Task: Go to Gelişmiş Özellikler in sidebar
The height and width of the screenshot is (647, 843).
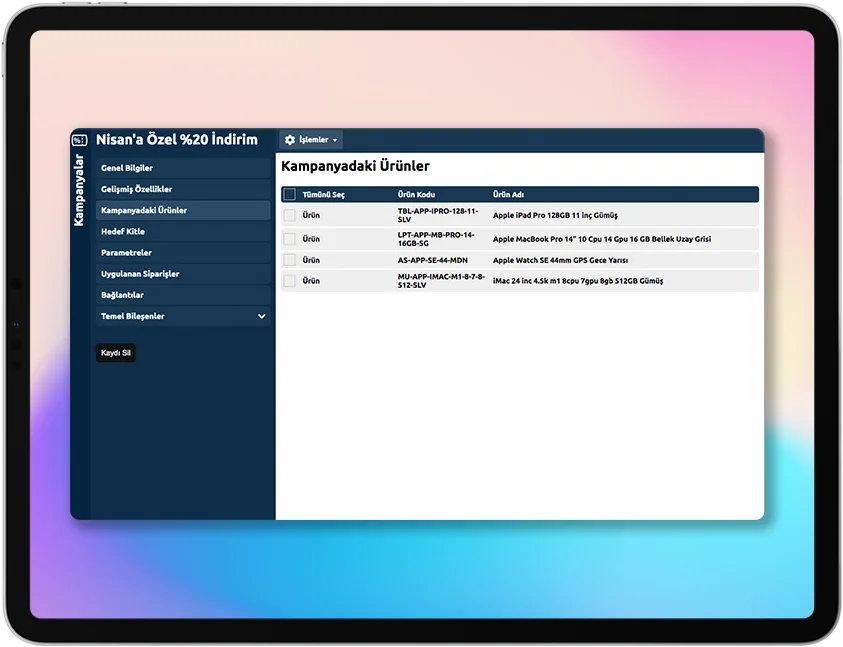Action: point(136,189)
